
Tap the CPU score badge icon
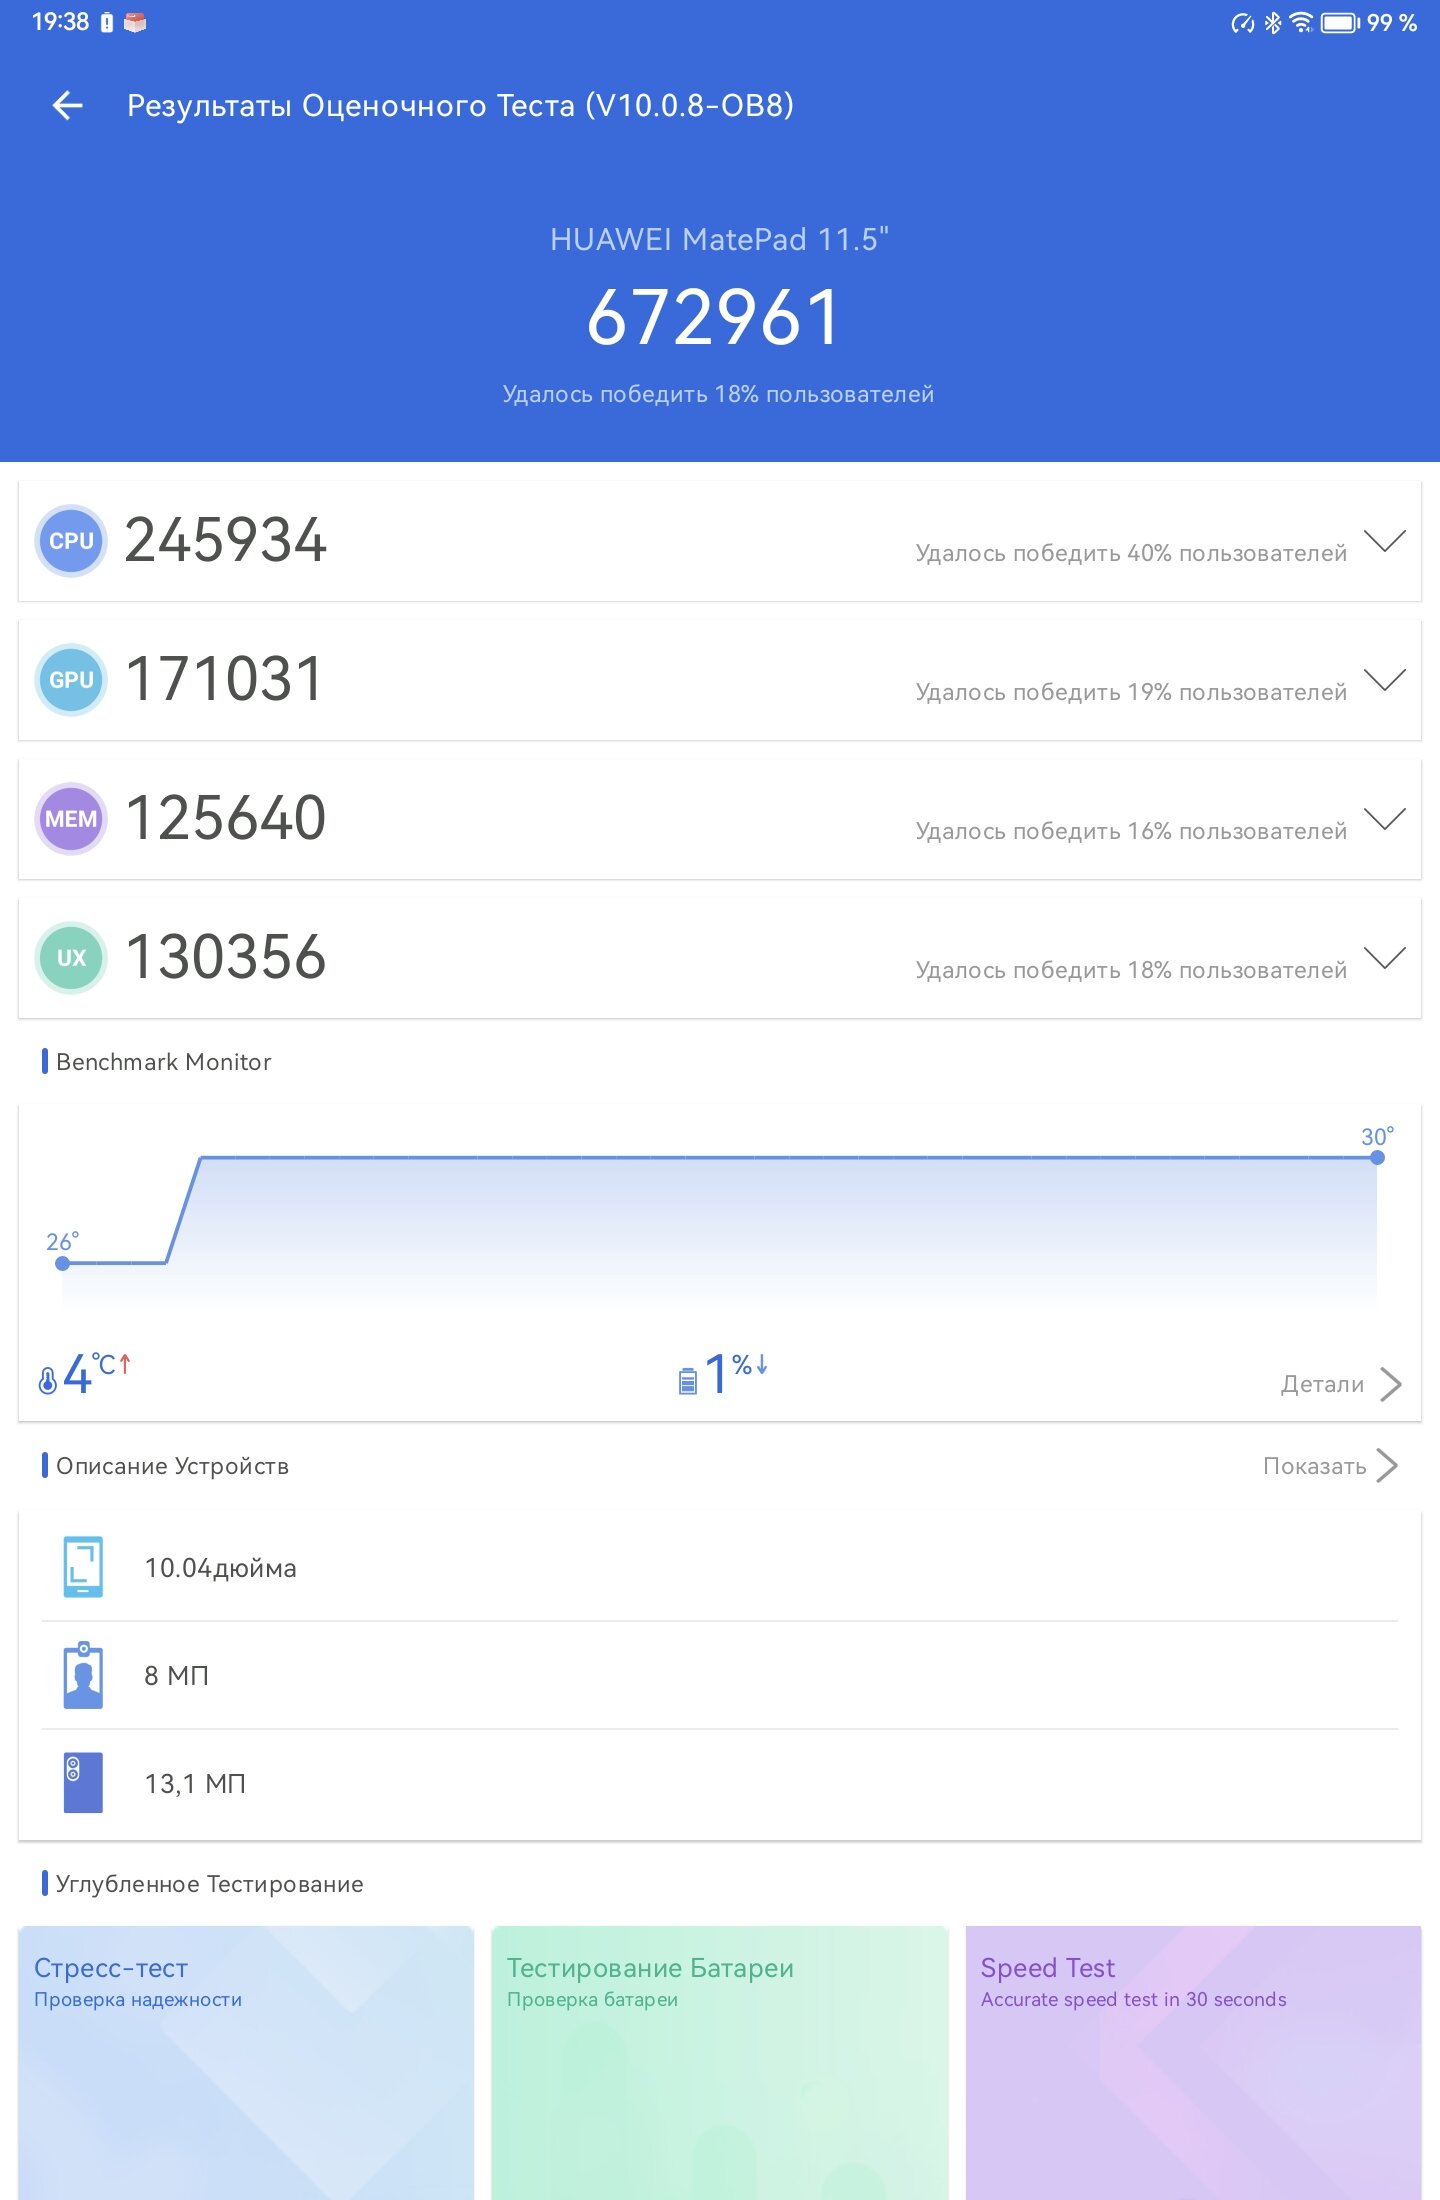(71, 541)
